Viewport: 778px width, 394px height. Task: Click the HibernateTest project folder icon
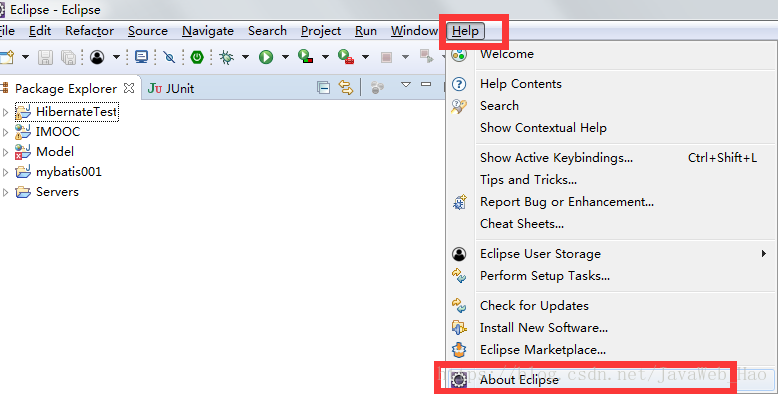23,112
